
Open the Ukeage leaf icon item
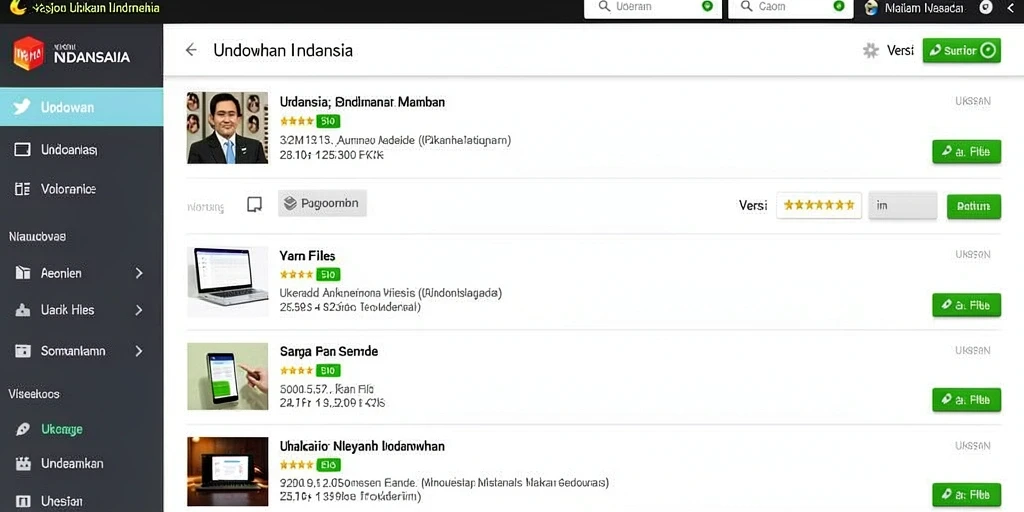22,430
